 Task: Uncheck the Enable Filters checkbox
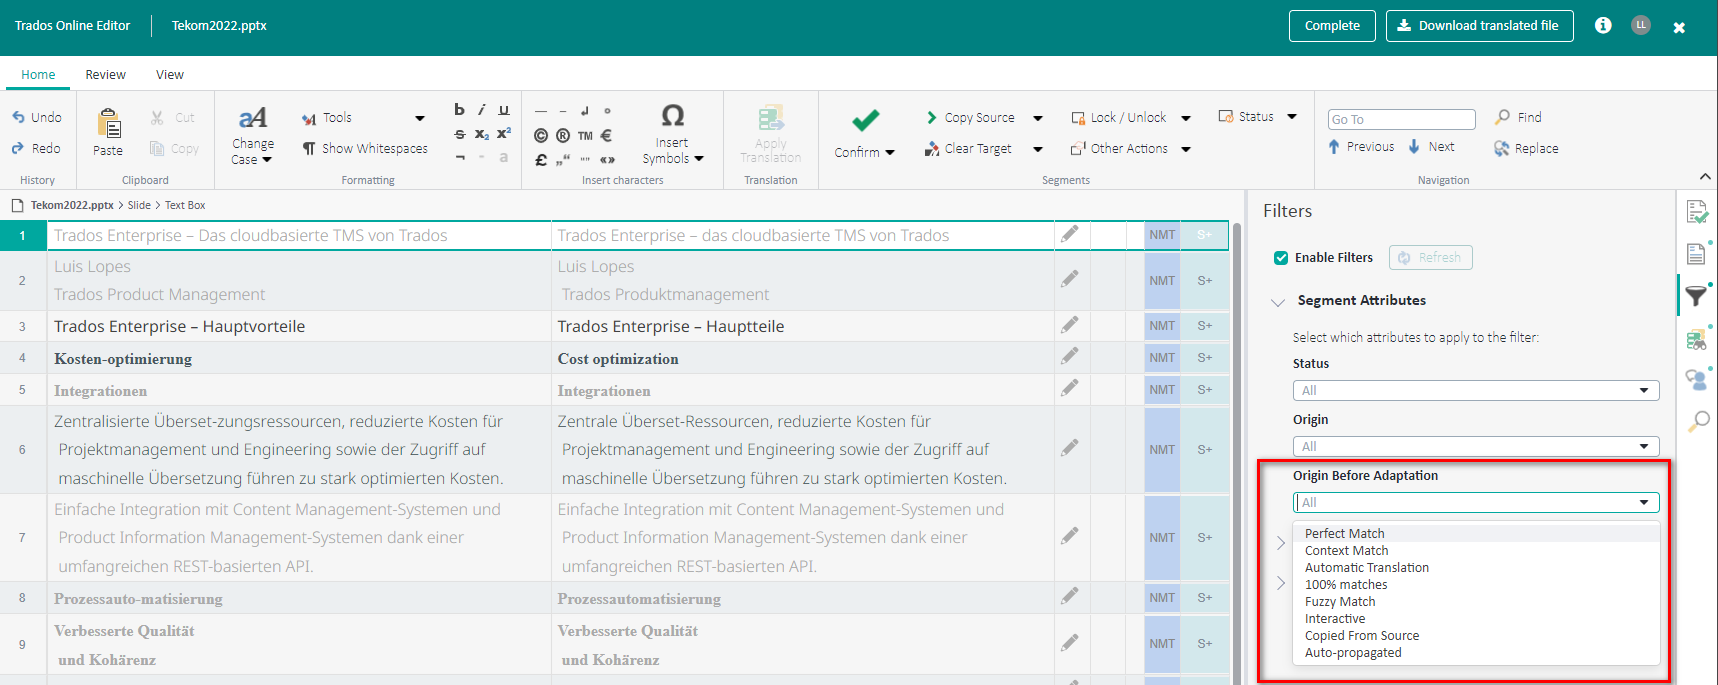pos(1281,258)
